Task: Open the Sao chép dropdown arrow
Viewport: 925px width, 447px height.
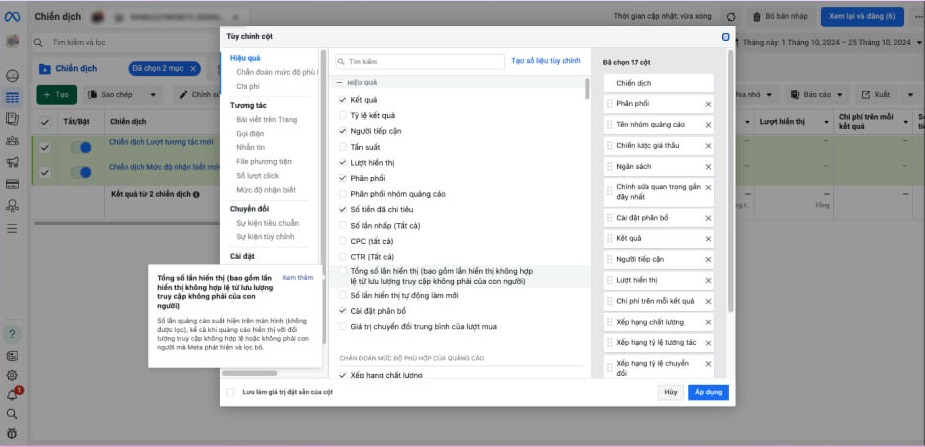Action: pos(153,94)
